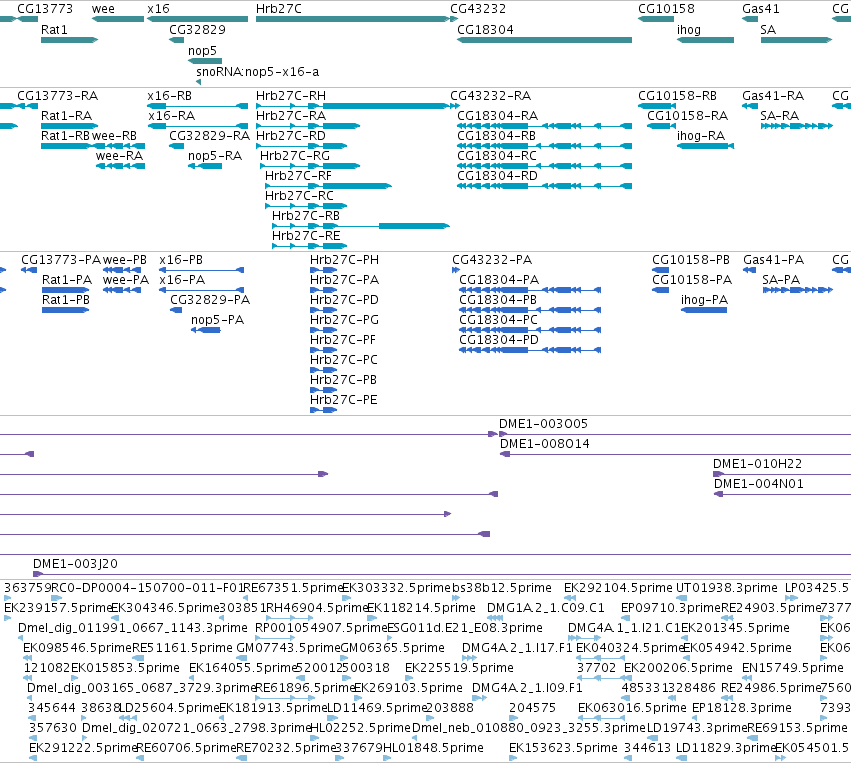Click the CG13773 gene label
Viewport: 851px width, 763px height.
pyautogui.click(x=45, y=9)
